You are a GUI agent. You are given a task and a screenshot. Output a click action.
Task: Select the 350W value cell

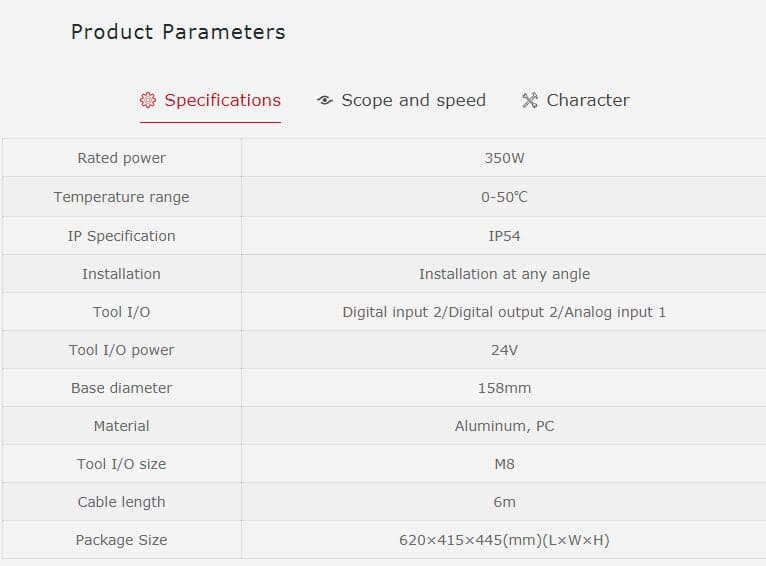[x=504, y=158]
